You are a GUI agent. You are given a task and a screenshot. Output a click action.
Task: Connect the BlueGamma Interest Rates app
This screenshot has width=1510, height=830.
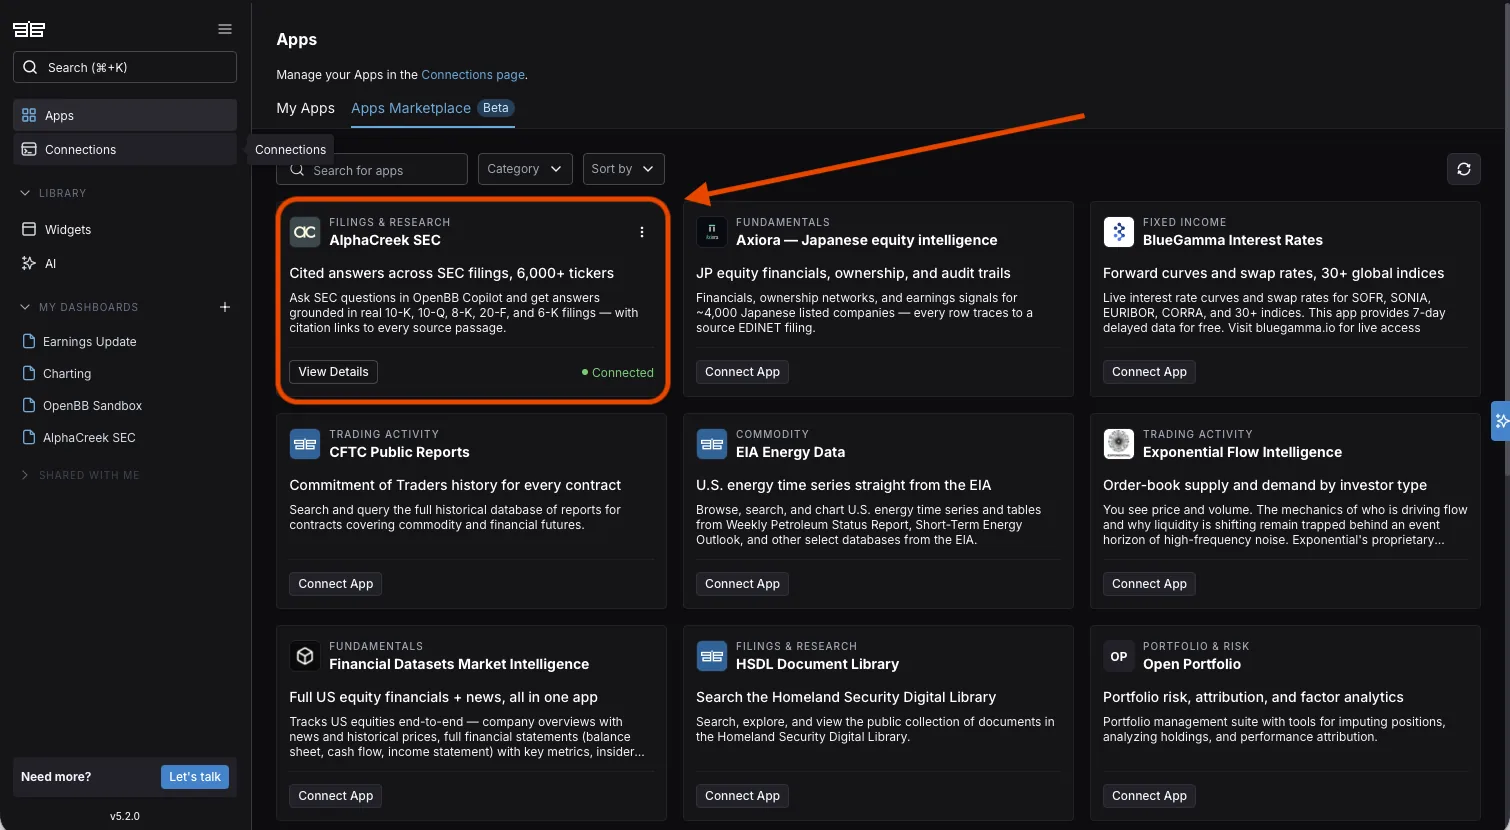coord(1149,372)
